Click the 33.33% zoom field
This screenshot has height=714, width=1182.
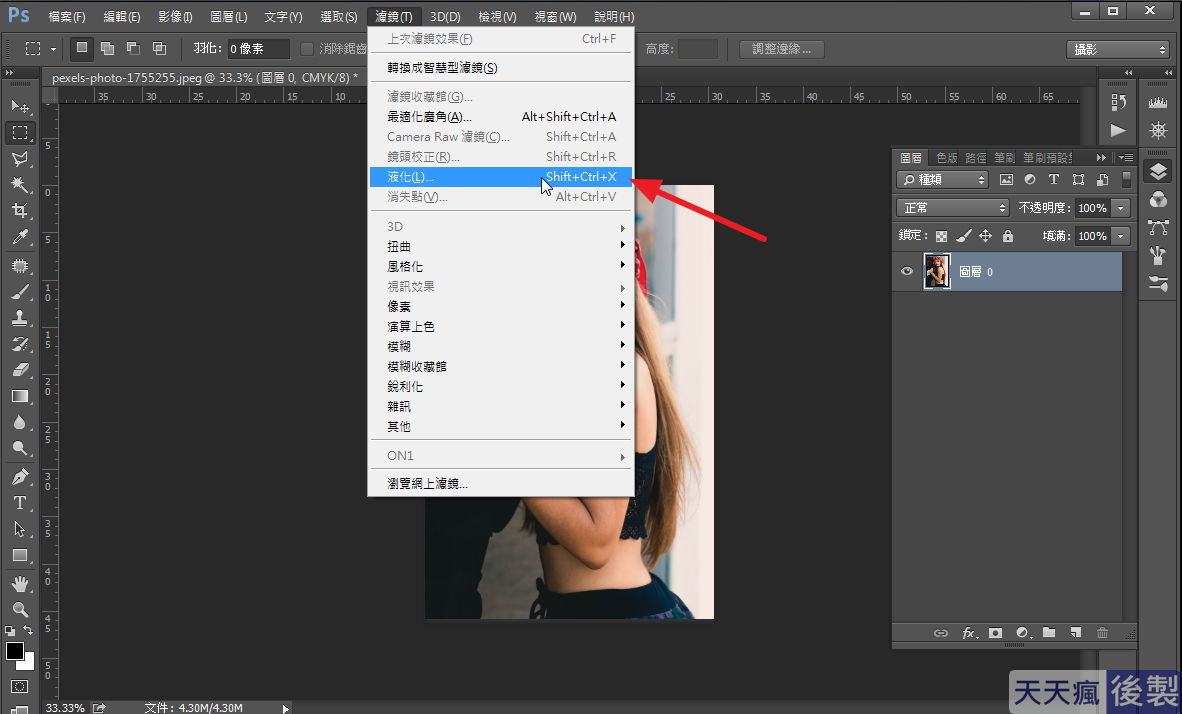[65, 708]
